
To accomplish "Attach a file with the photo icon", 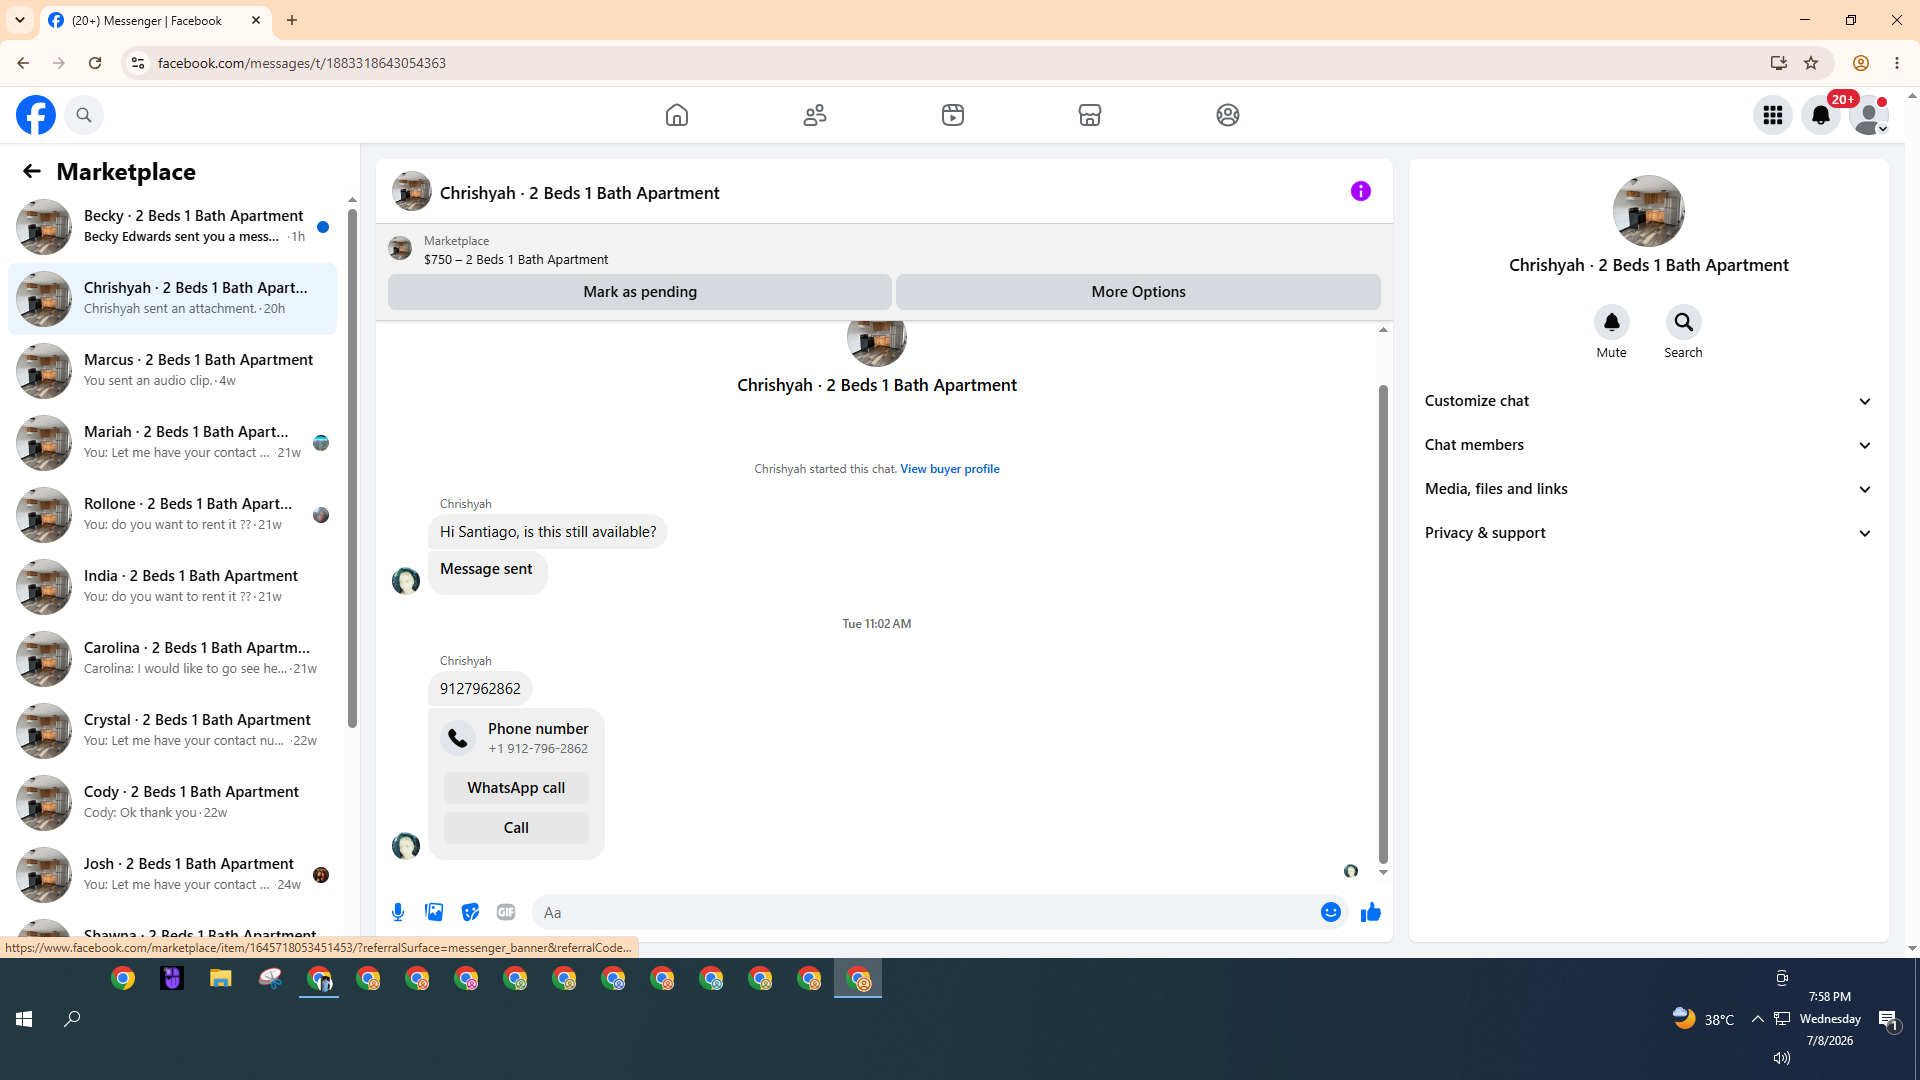I will (x=434, y=912).
